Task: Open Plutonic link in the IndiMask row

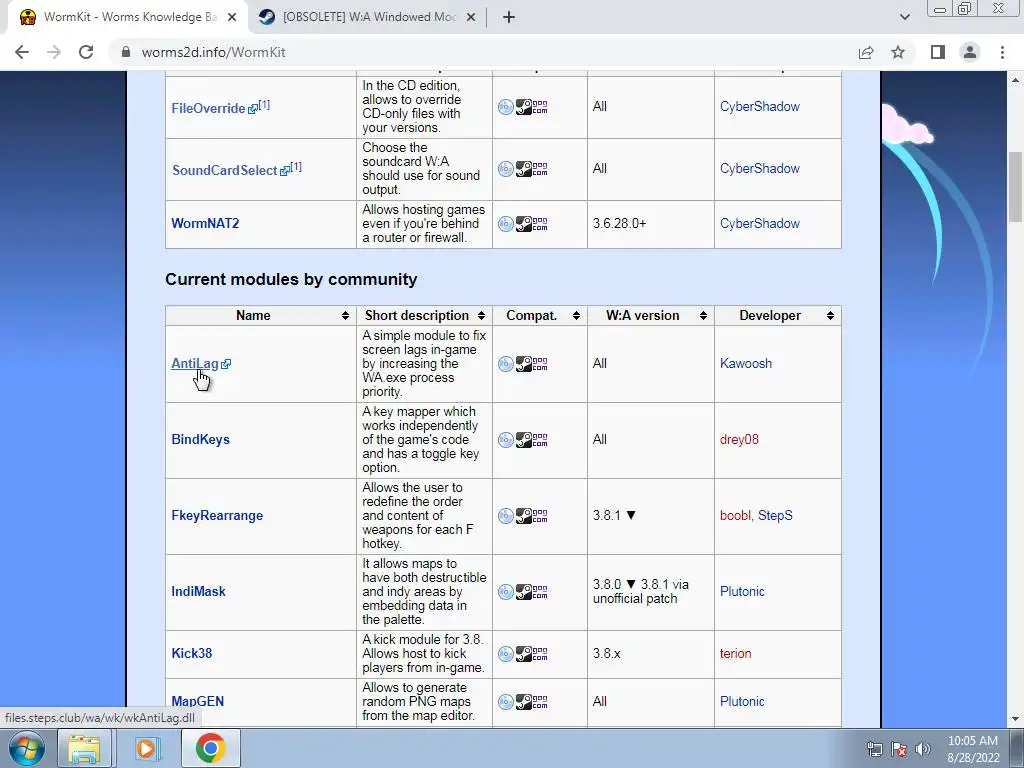Action: [x=742, y=591]
